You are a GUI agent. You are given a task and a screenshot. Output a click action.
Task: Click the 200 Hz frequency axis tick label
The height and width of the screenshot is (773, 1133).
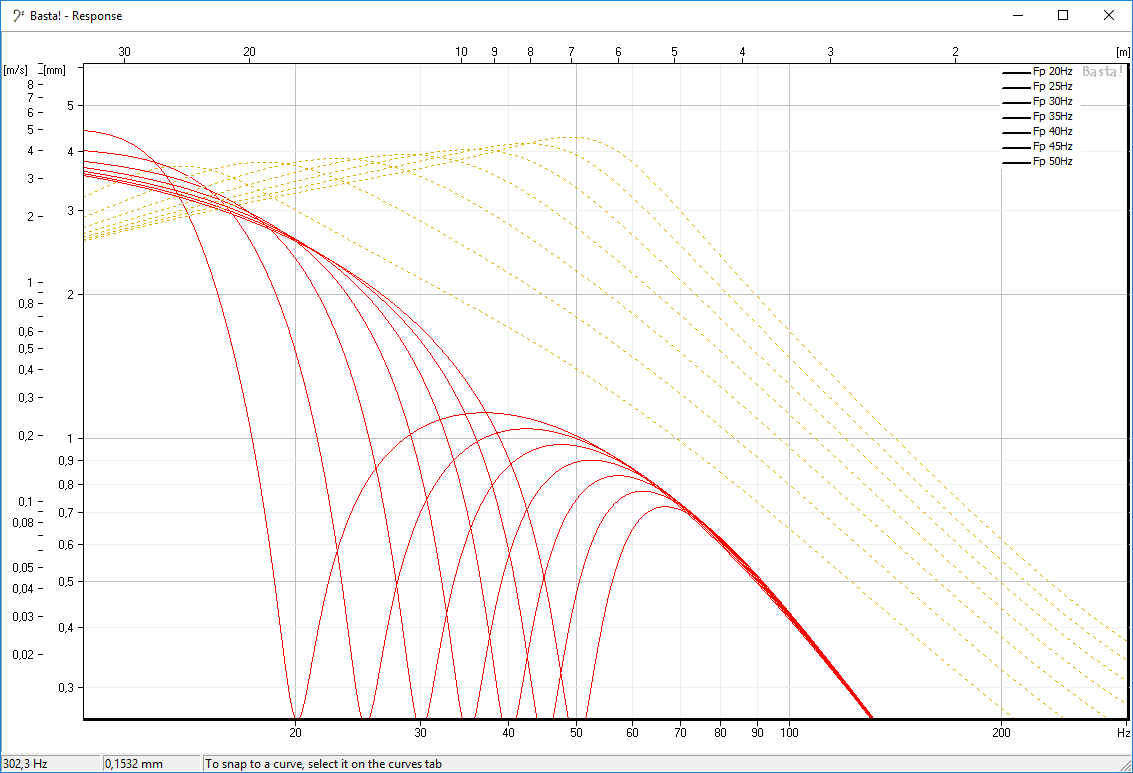(x=1001, y=733)
